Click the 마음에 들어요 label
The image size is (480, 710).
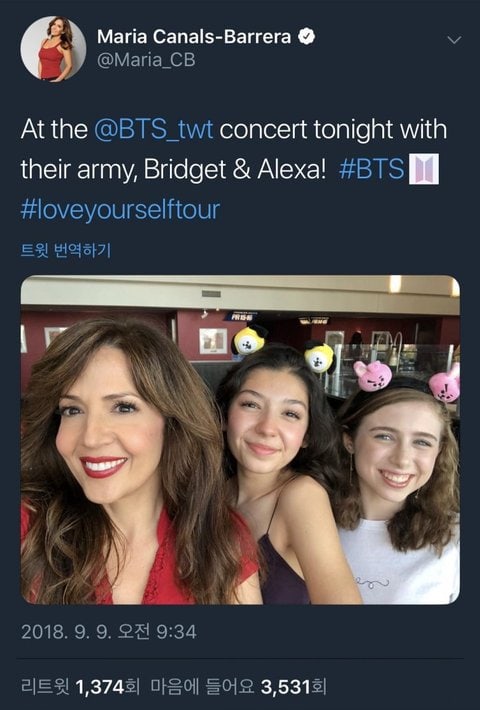202,686
